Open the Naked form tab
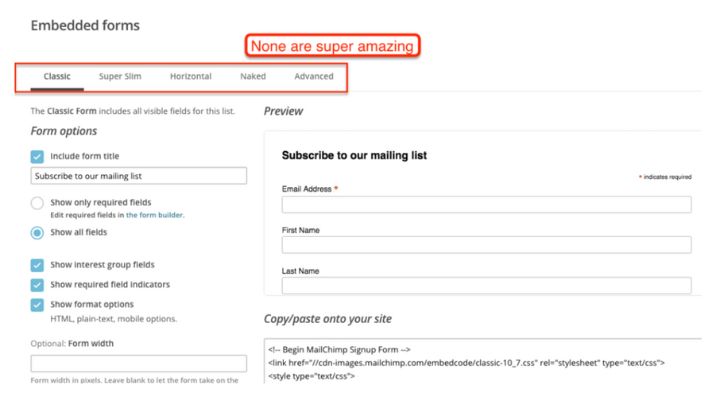720x405 pixels. [x=253, y=76]
